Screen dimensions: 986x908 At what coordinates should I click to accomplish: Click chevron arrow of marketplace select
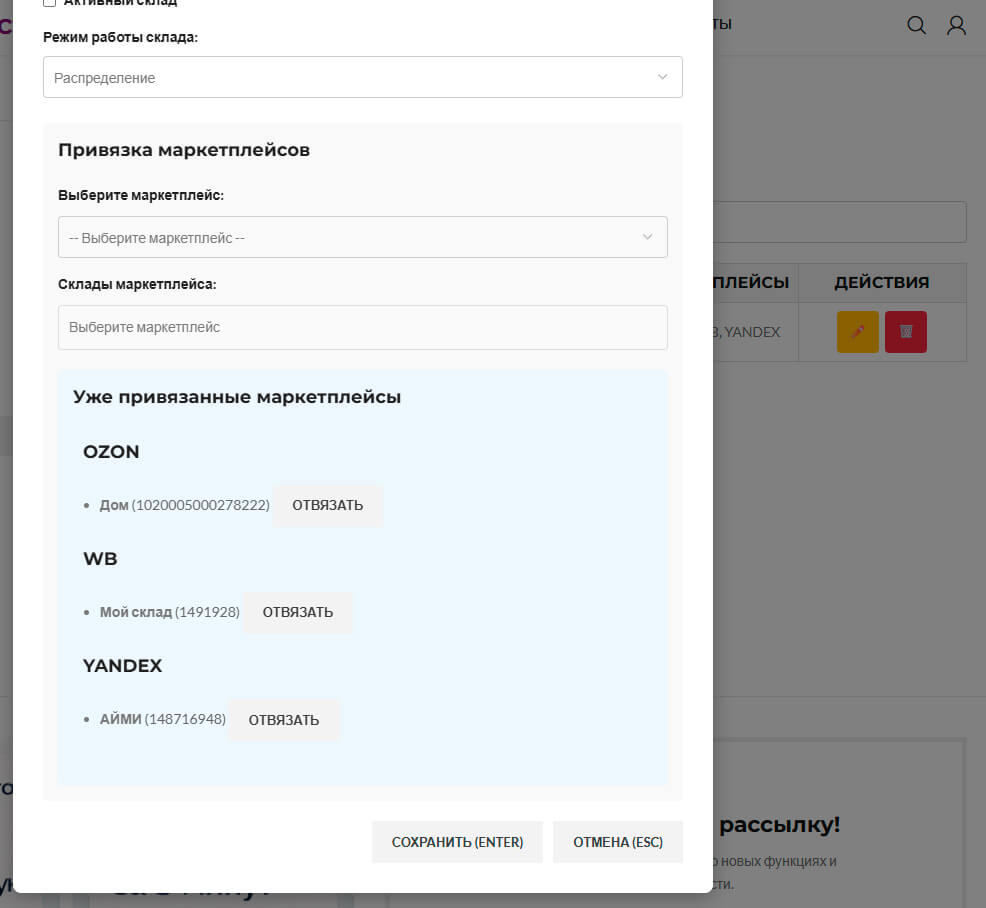pos(647,237)
